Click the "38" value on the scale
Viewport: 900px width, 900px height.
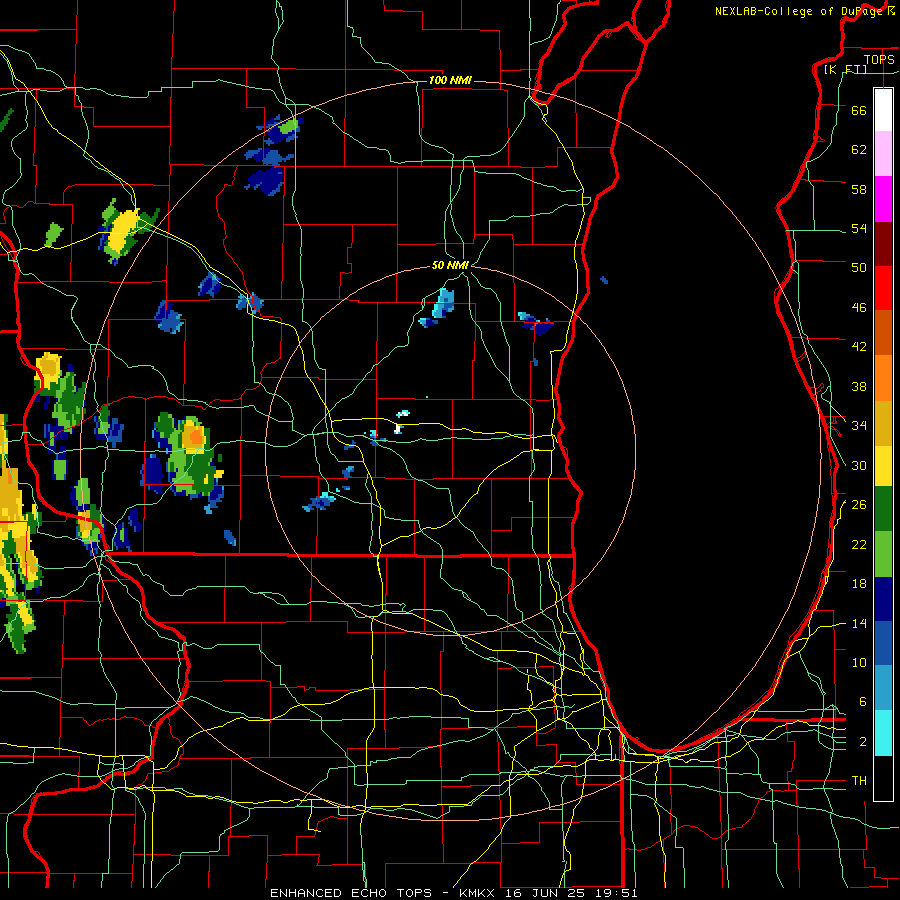pyautogui.click(x=859, y=386)
